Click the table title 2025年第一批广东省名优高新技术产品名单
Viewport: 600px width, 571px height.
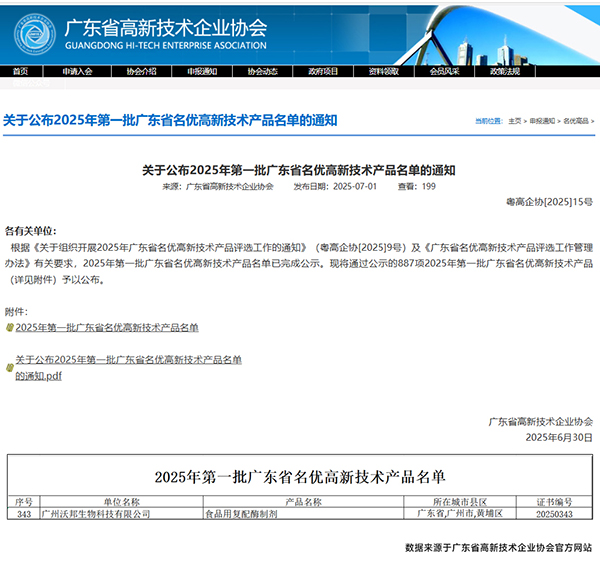pyautogui.click(x=300, y=477)
